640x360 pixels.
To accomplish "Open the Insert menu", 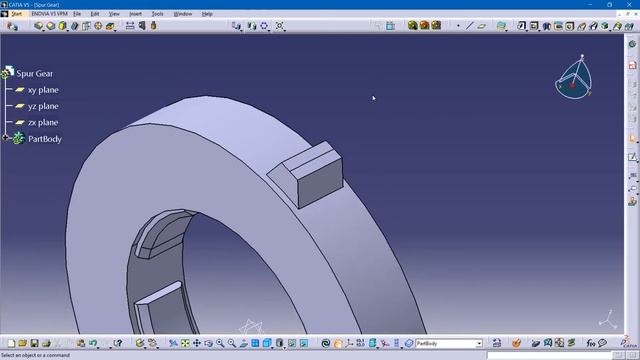I will point(135,14).
